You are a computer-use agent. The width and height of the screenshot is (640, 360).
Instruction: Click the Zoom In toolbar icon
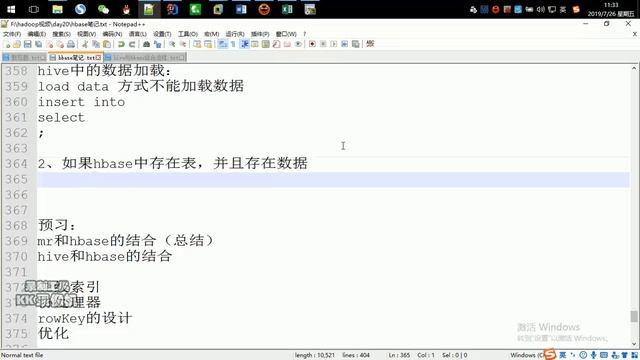coord(172,44)
